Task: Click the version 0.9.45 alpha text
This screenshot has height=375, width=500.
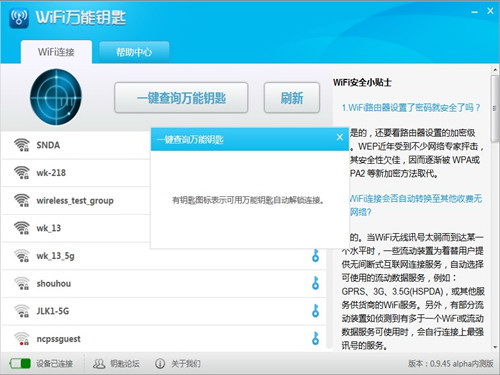Action: coord(451,364)
